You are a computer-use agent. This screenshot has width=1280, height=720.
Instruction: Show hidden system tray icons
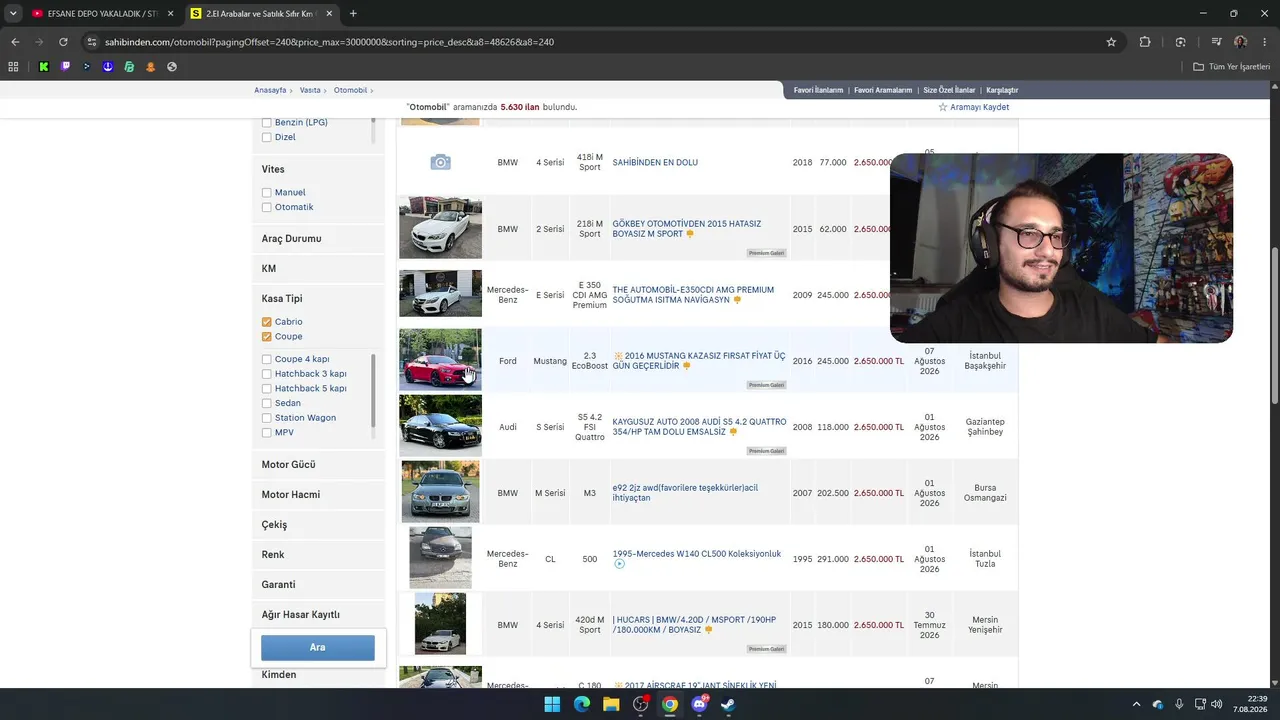click(x=1136, y=704)
